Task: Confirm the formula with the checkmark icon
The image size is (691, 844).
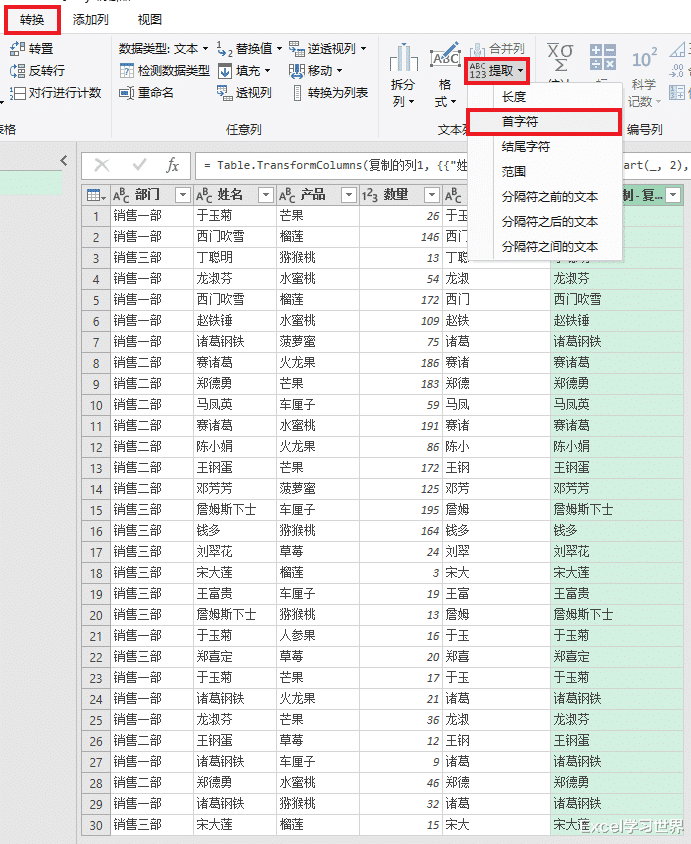Action: click(138, 165)
